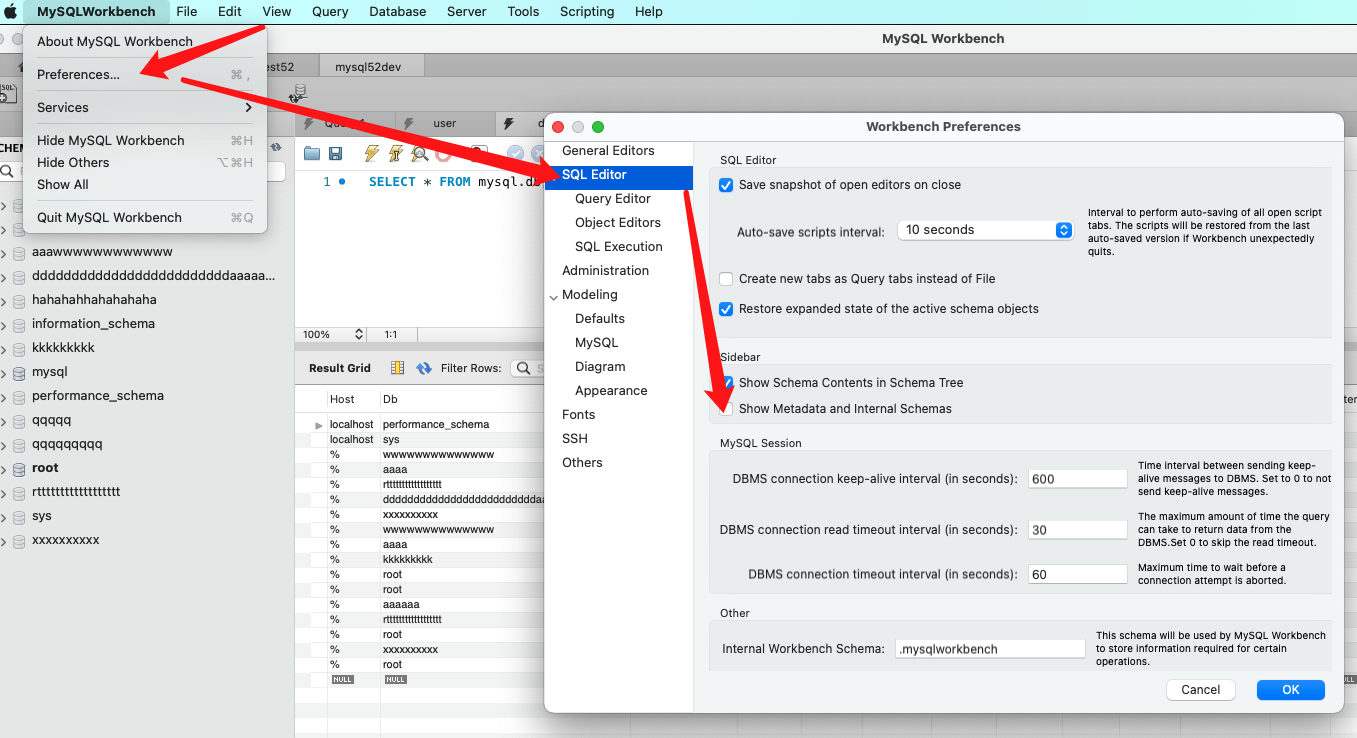1357x738 pixels.
Task: Run current statement via lightning-cursor icon
Action: (x=395, y=152)
